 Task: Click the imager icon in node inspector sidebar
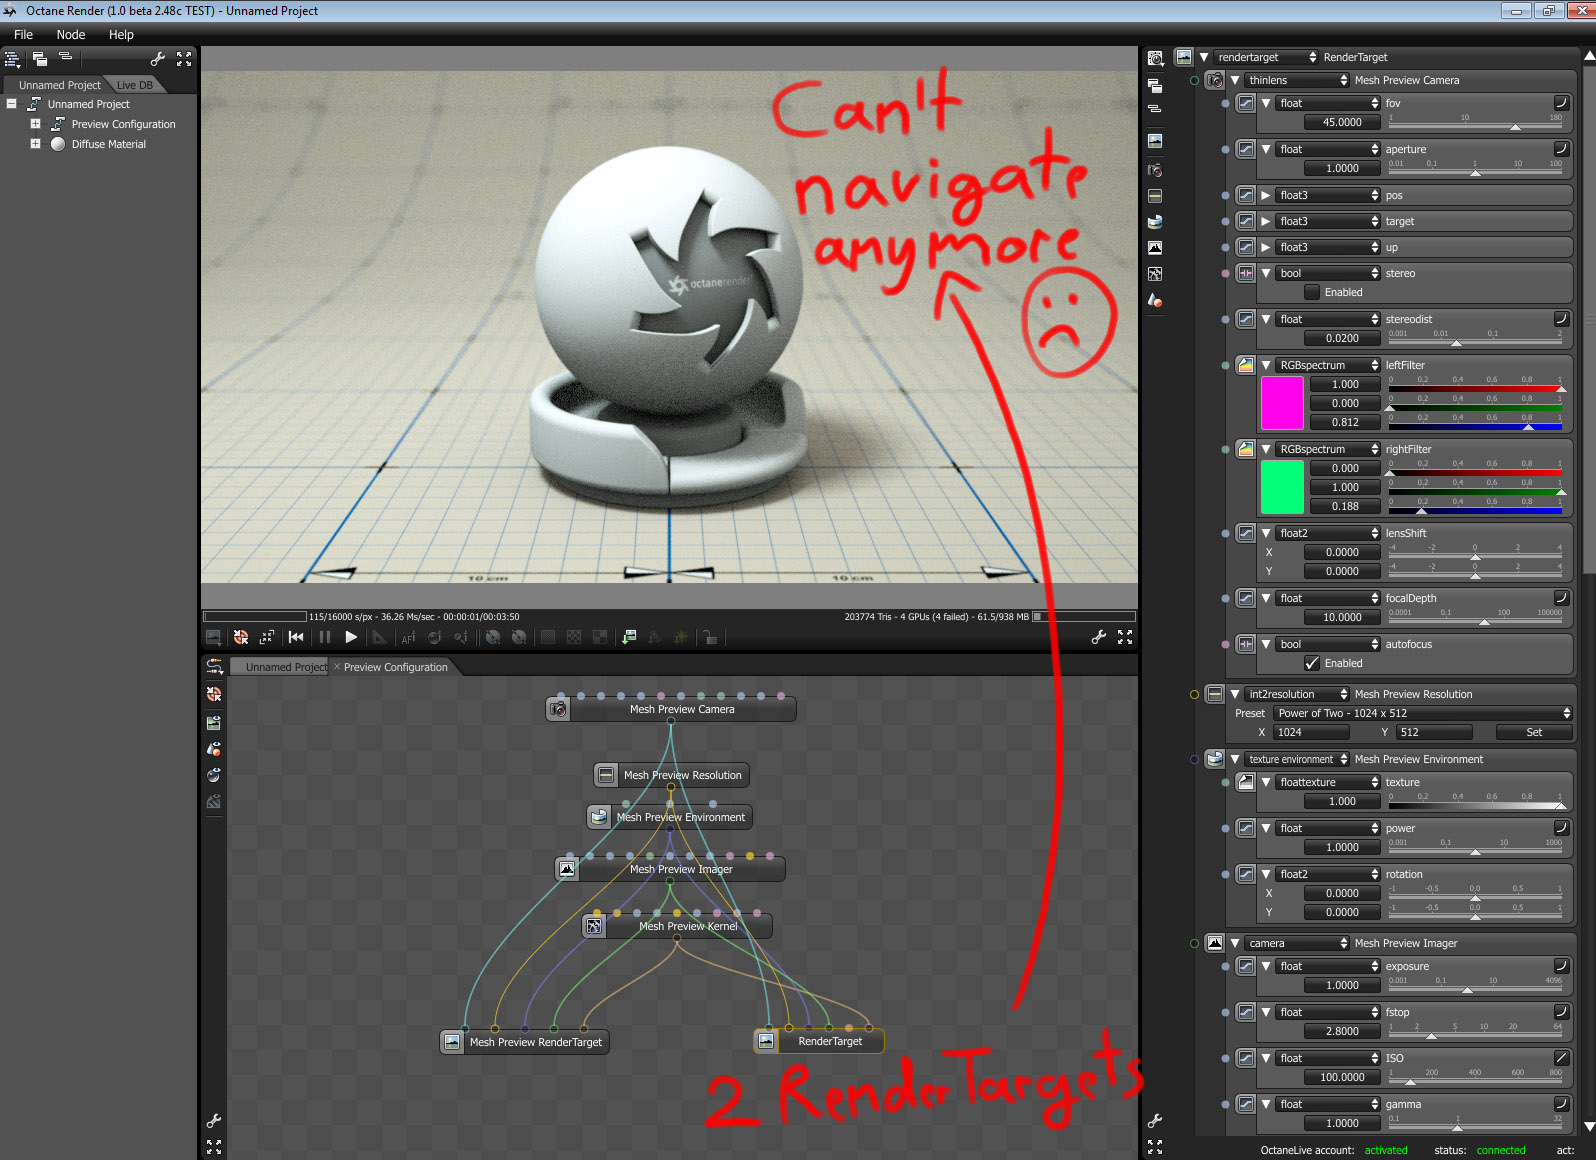click(x=1155, y=247)
